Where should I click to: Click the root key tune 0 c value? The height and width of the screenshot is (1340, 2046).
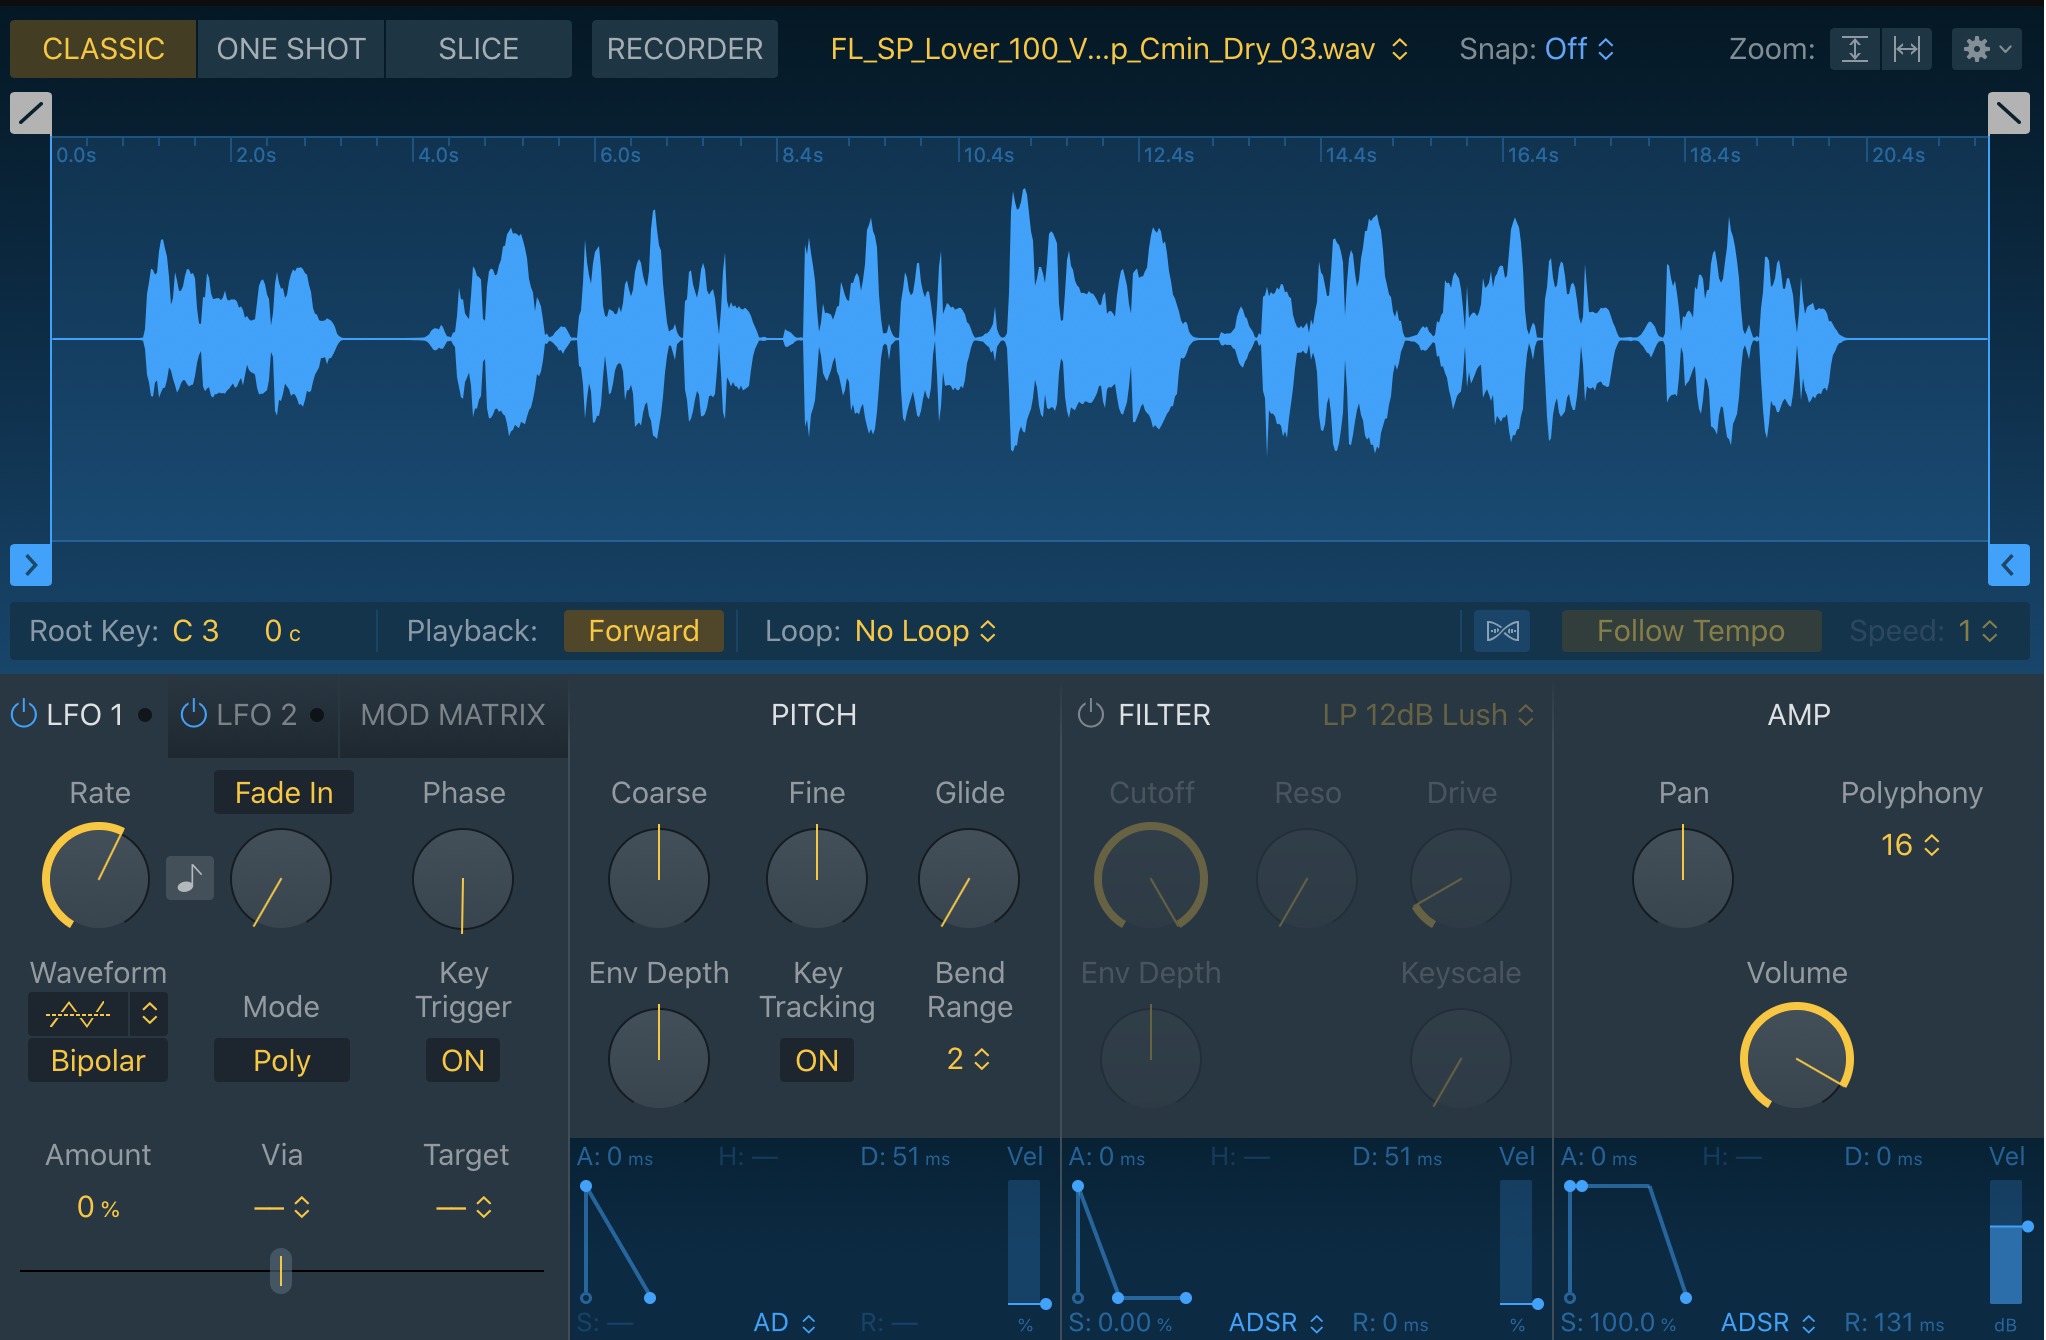tap(282, 631)
